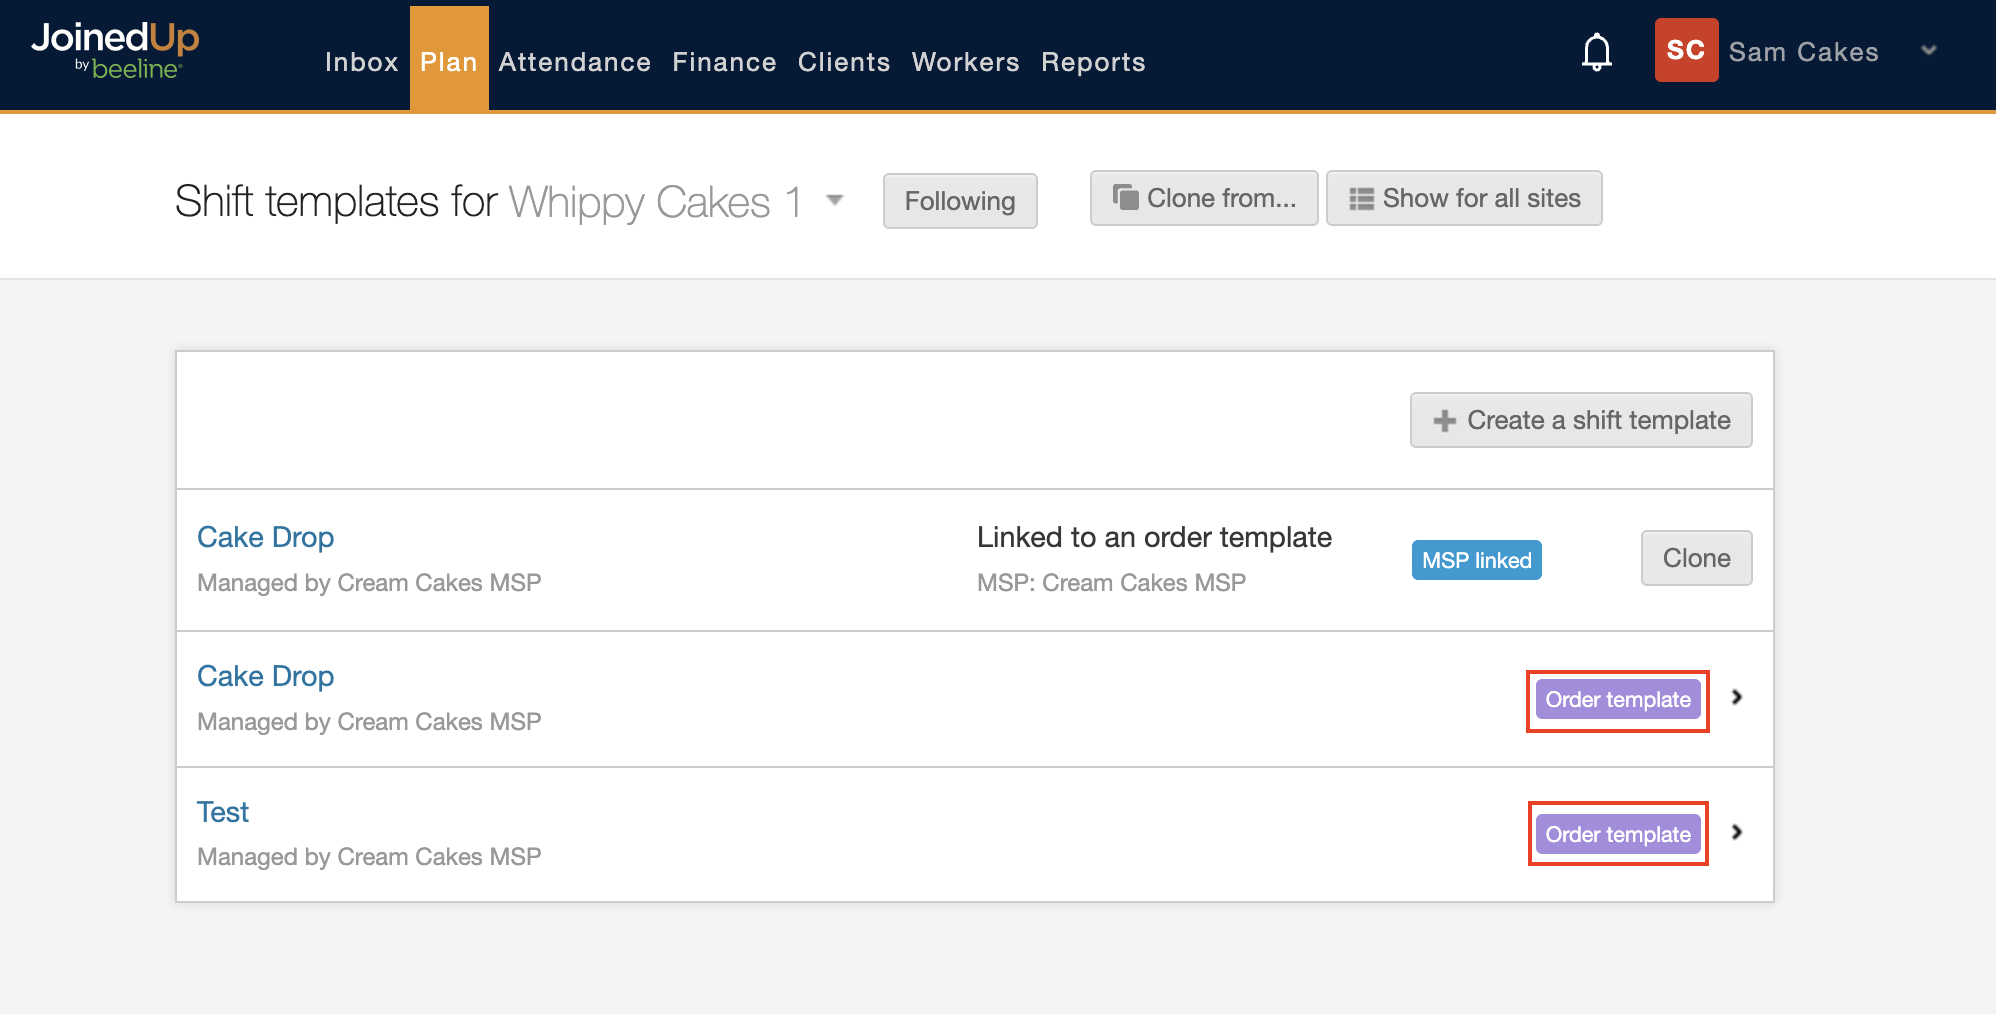Go to the Inbox tab
1996x1014 pixels.
click(x=361, y=62)
